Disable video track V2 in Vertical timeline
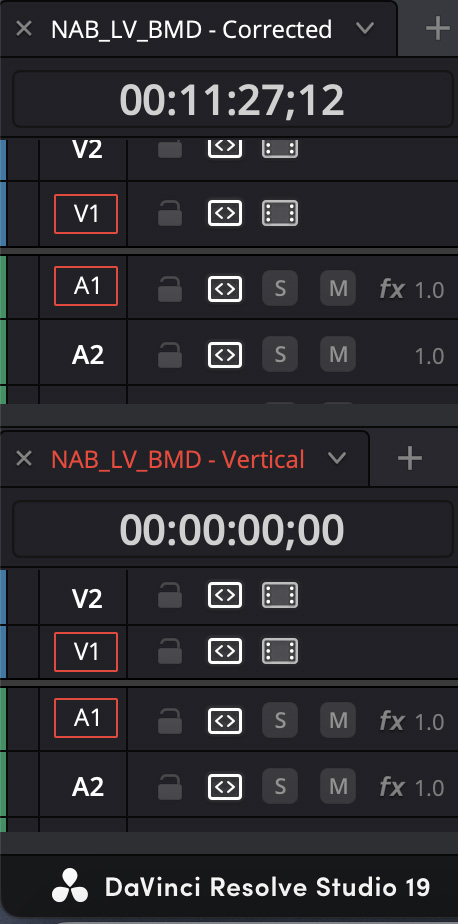Screen dimensions: 458x924 point(280,595)
